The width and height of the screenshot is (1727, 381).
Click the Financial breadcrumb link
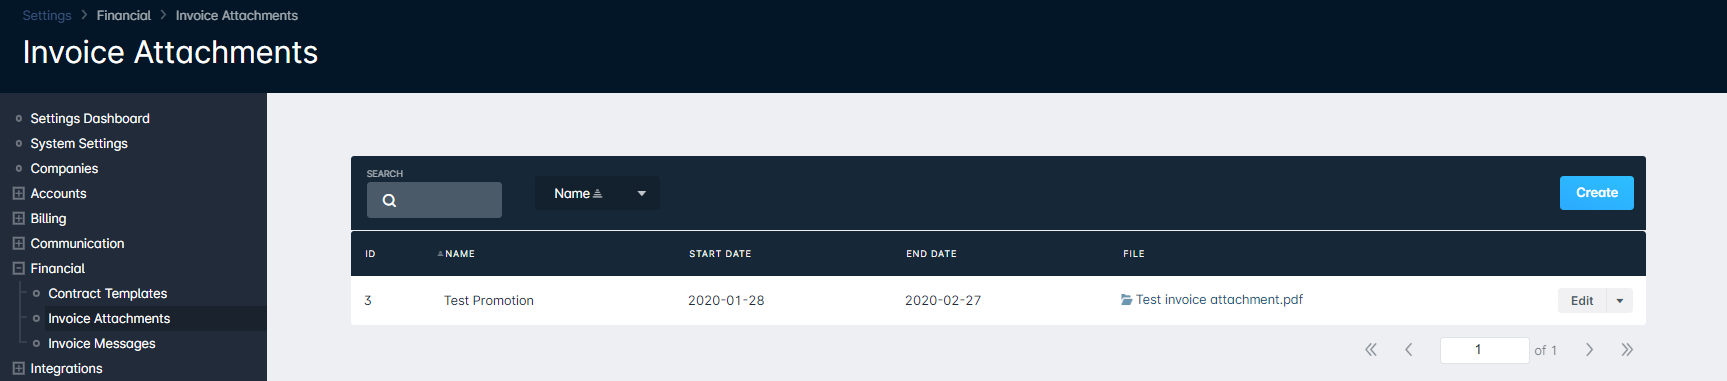point(124,15)
